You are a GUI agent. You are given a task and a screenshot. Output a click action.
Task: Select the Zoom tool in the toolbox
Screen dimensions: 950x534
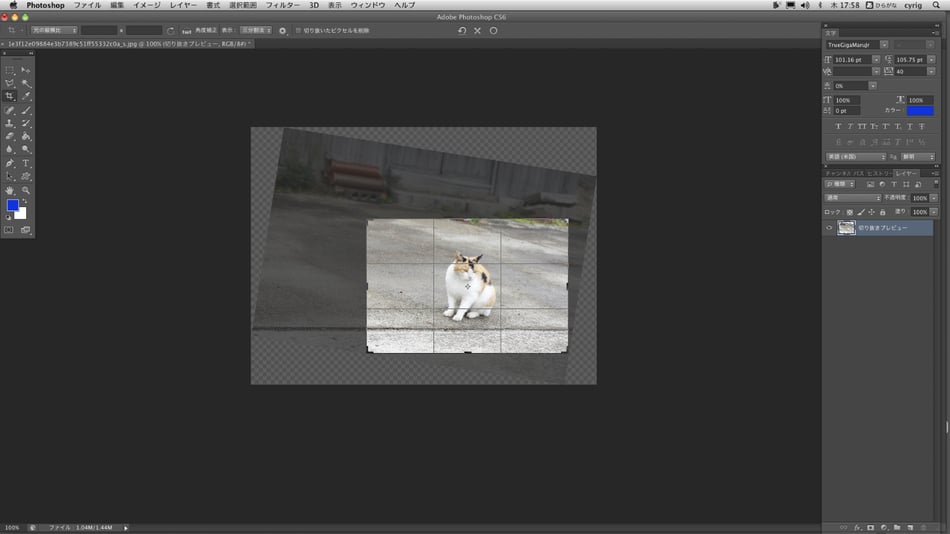(26, 190)
